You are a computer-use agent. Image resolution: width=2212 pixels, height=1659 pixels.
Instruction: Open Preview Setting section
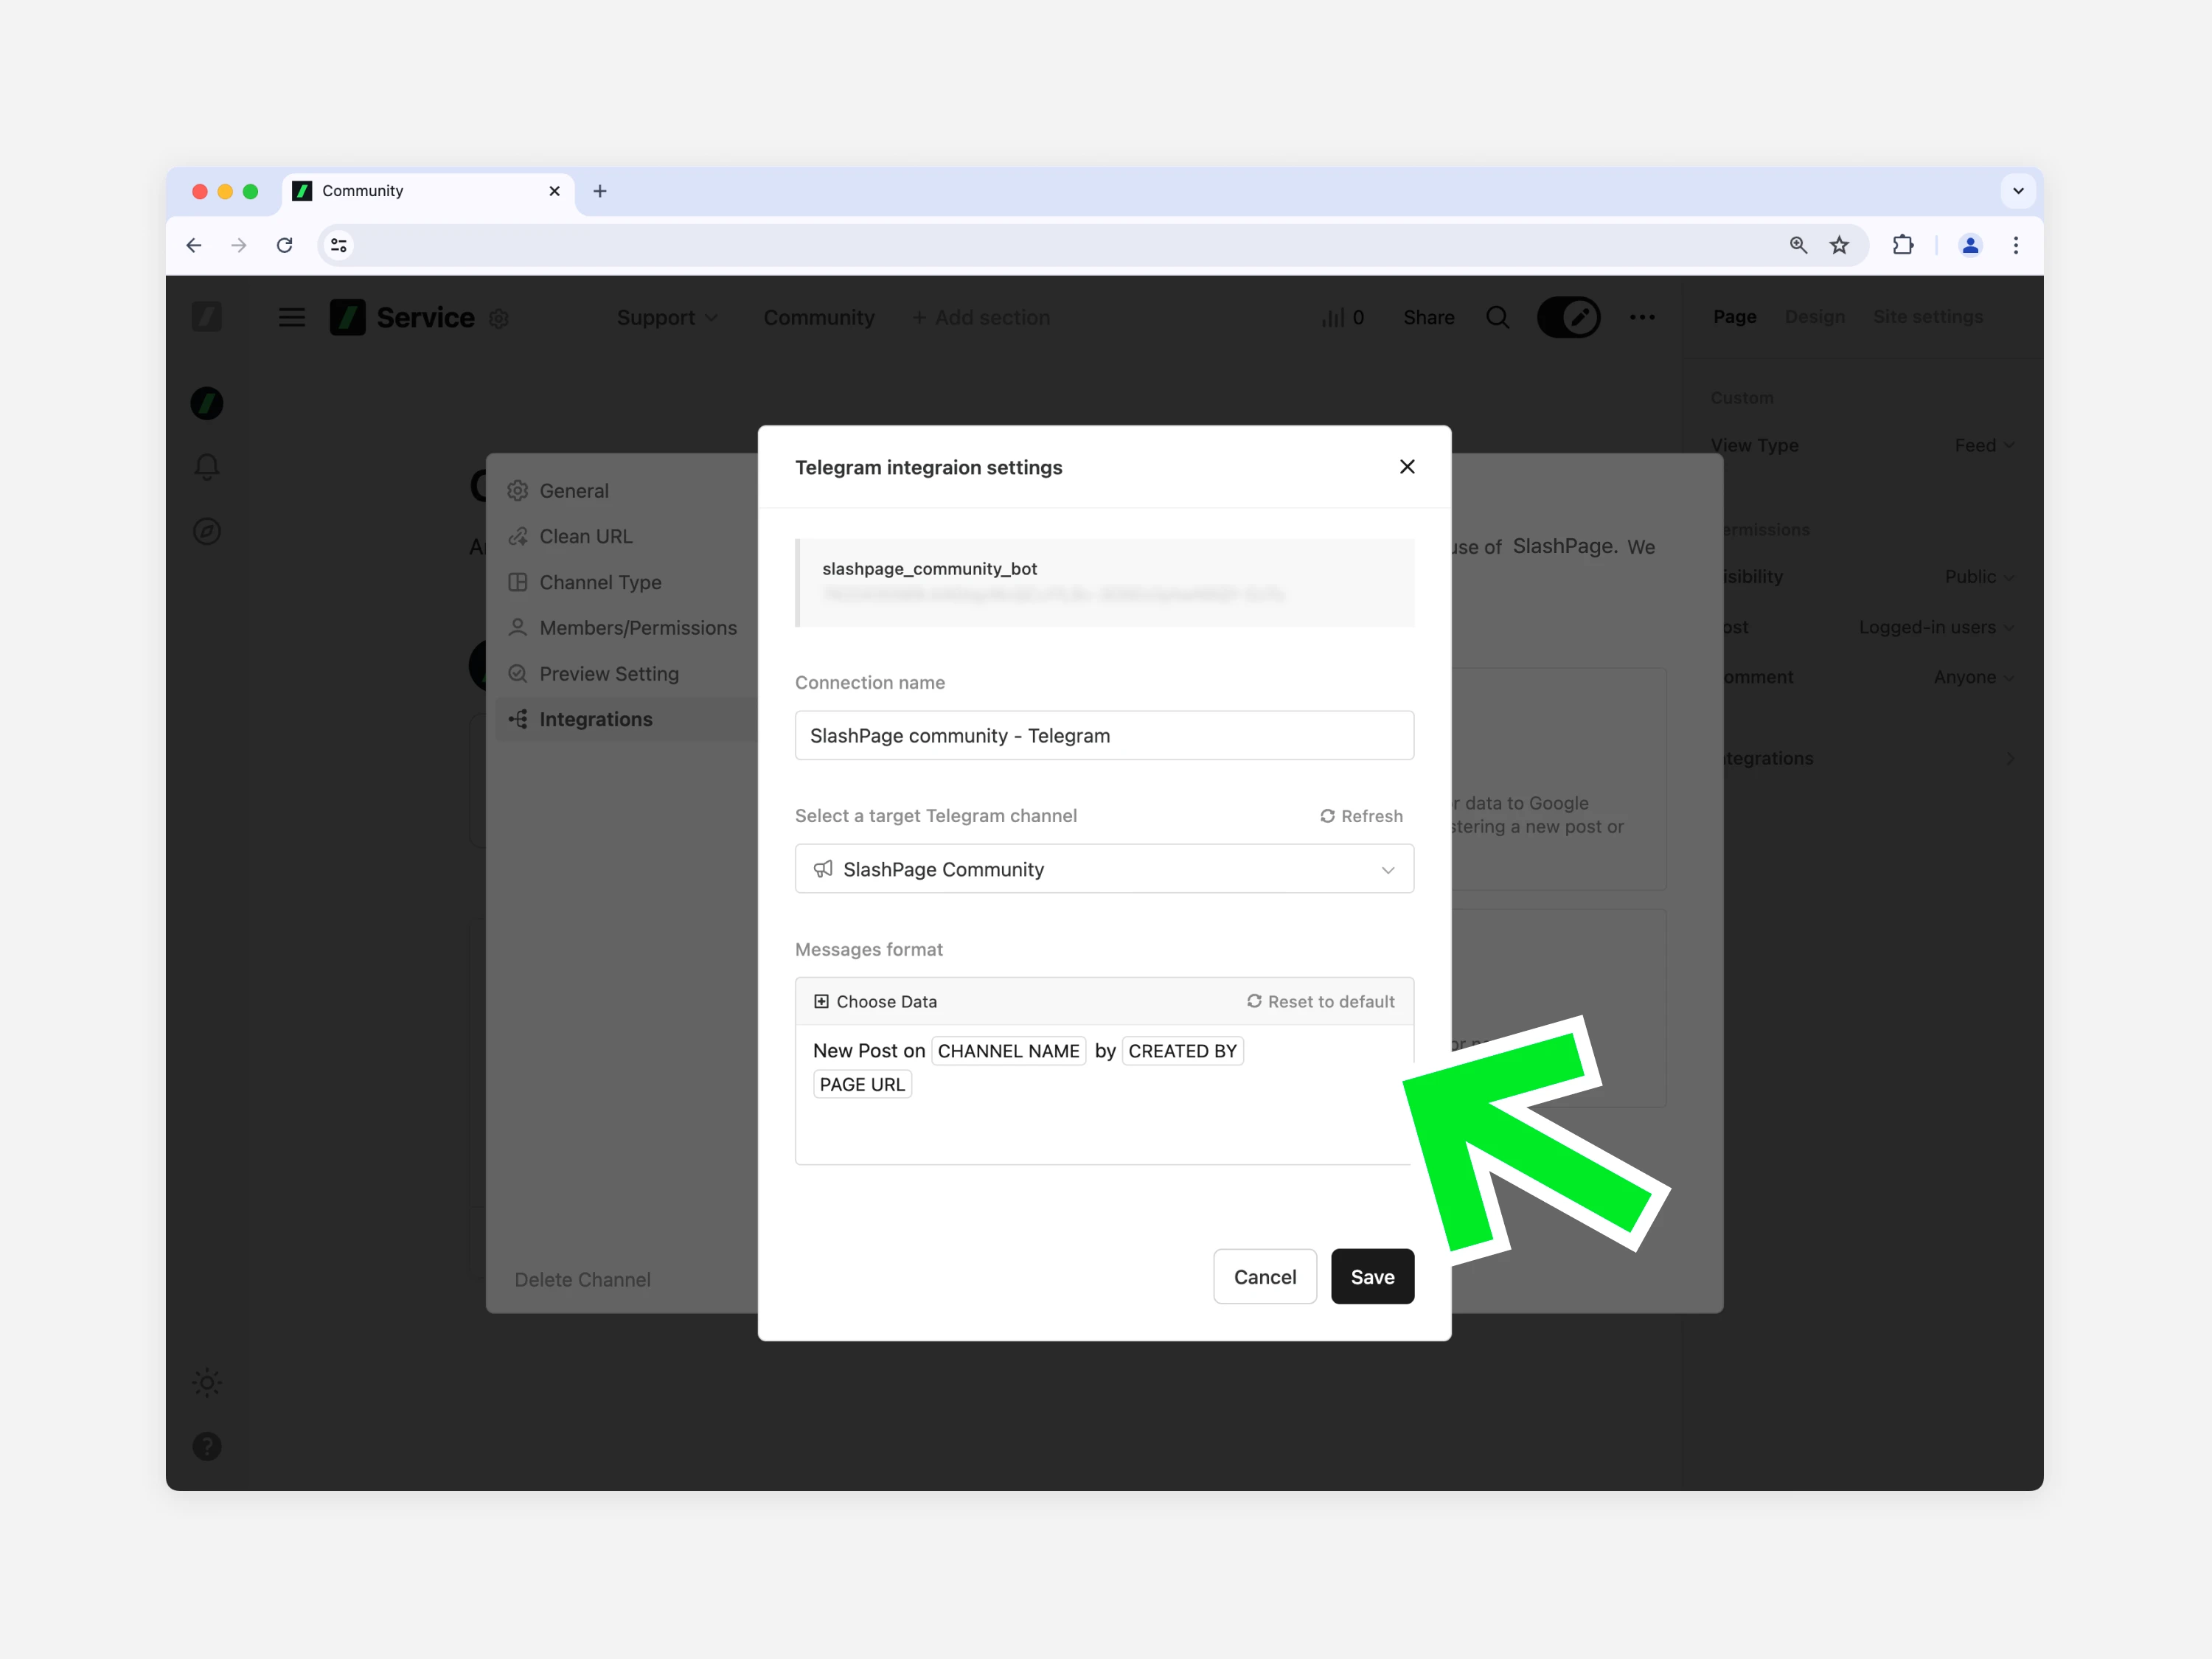626,674
